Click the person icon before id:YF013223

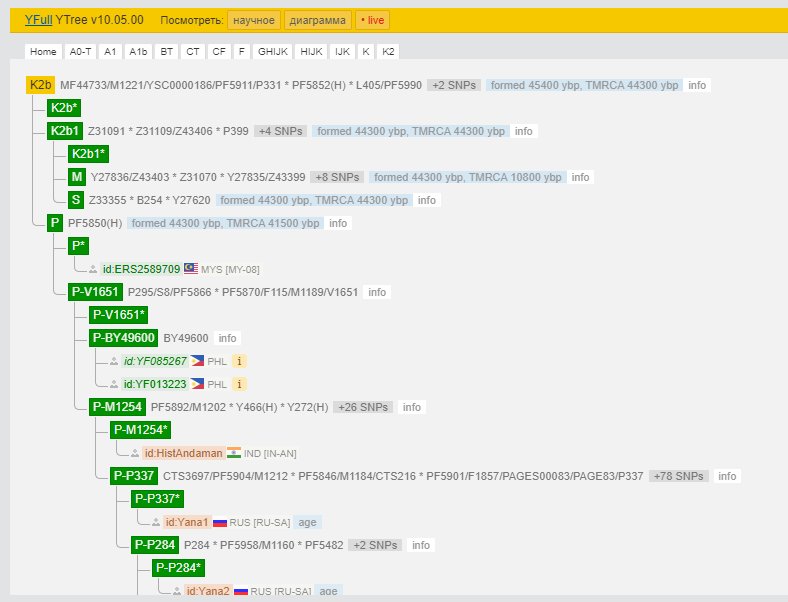click(x=114, y=384)
